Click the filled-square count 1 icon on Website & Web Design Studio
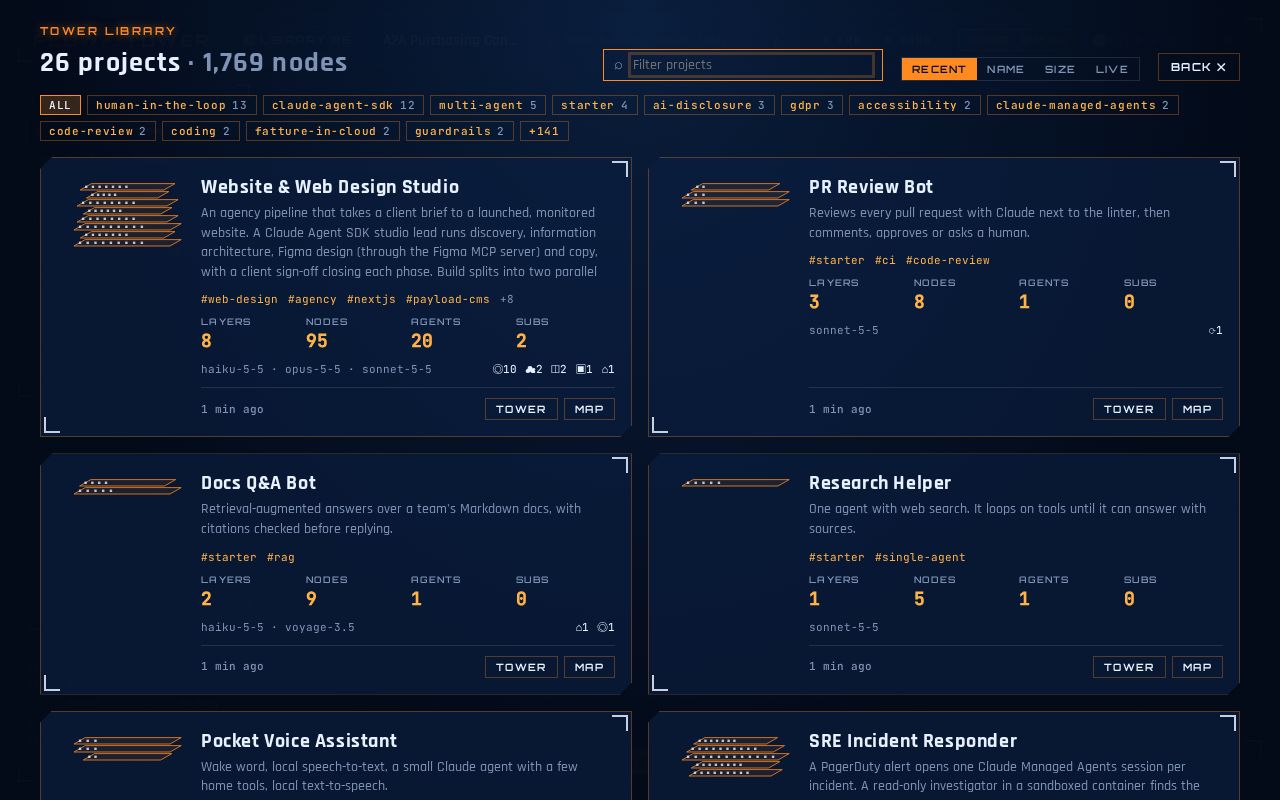Image resolution: width=1280 pixels, height=800 pixels. [x=584, y=369]
